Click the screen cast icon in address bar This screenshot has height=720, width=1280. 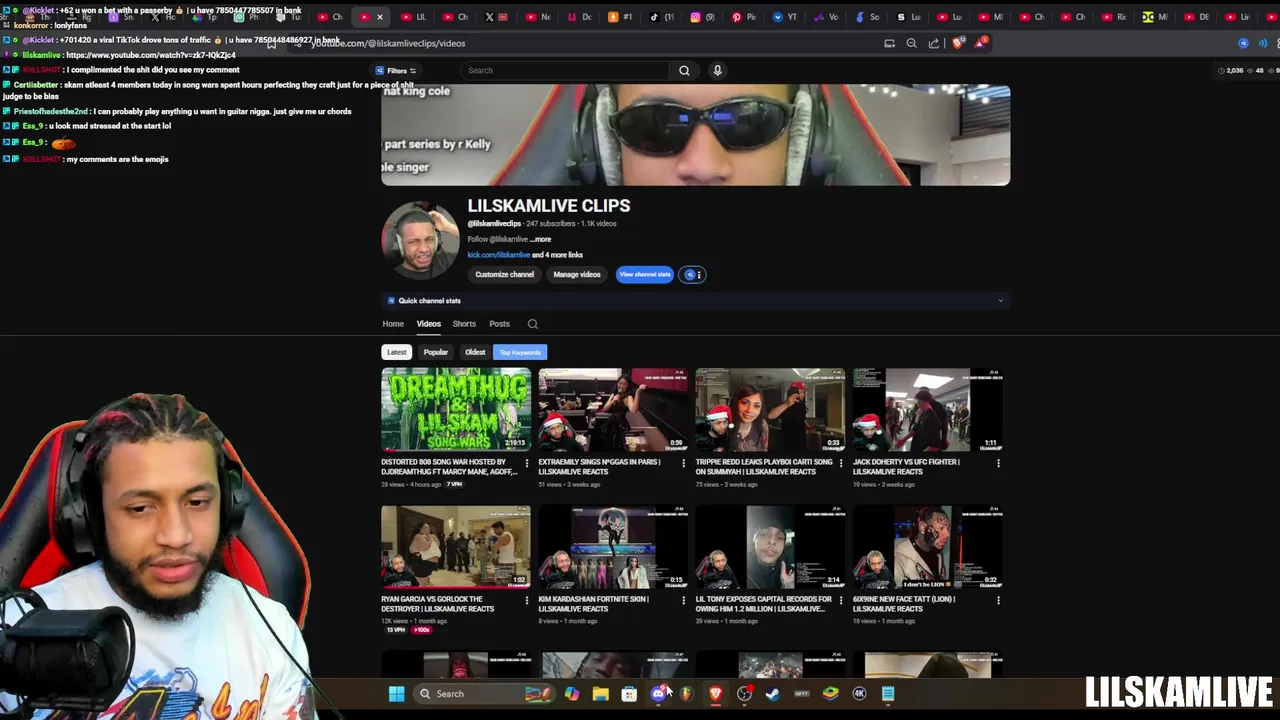(889, 43)
